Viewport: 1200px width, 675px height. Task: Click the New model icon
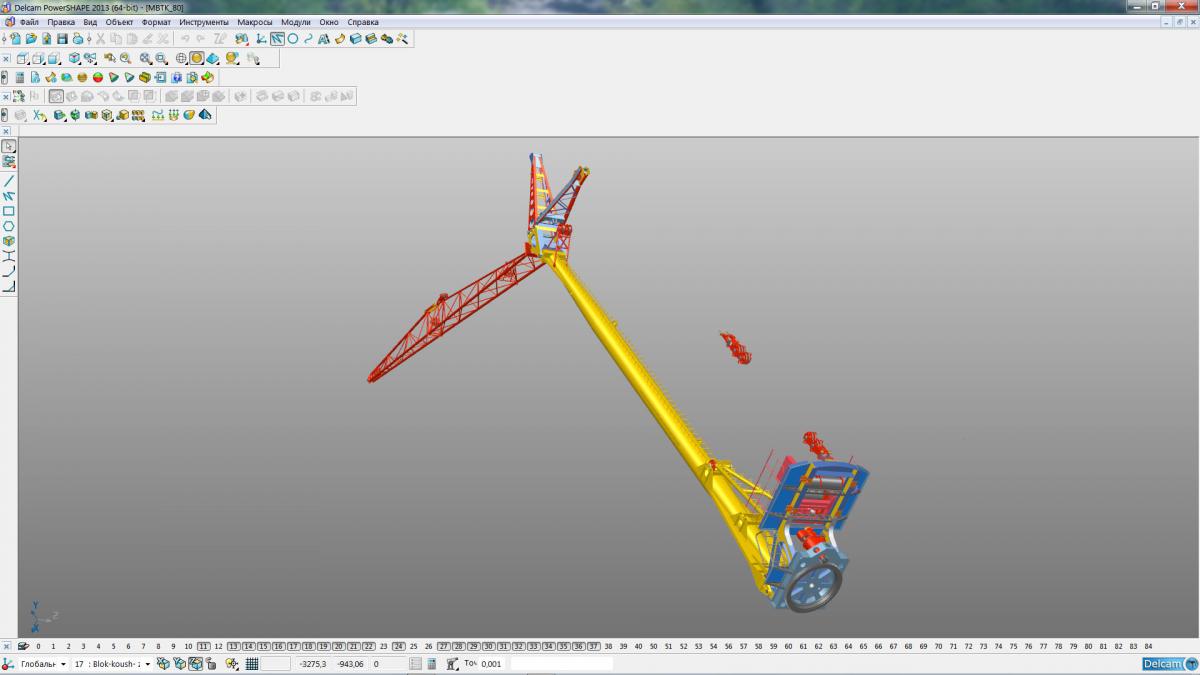coord(15,39)
